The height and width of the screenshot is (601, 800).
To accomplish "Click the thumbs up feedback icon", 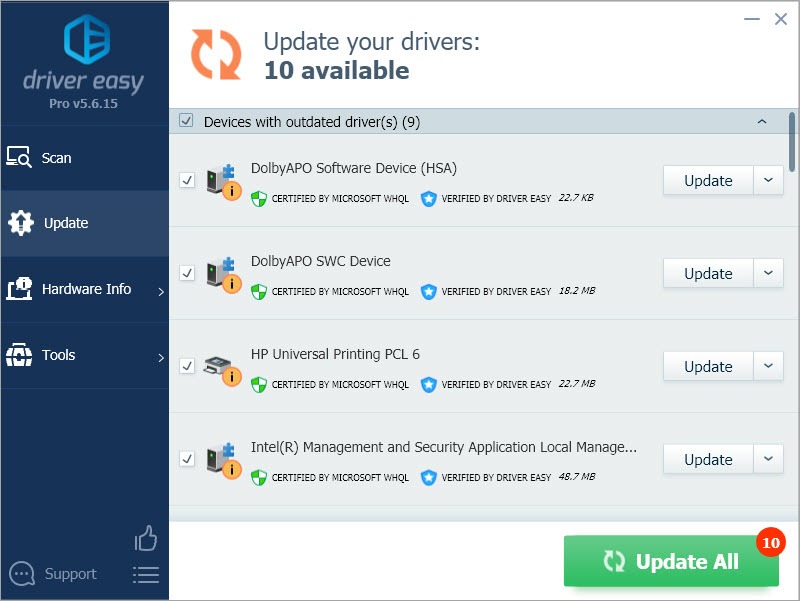I will [145, 538].
